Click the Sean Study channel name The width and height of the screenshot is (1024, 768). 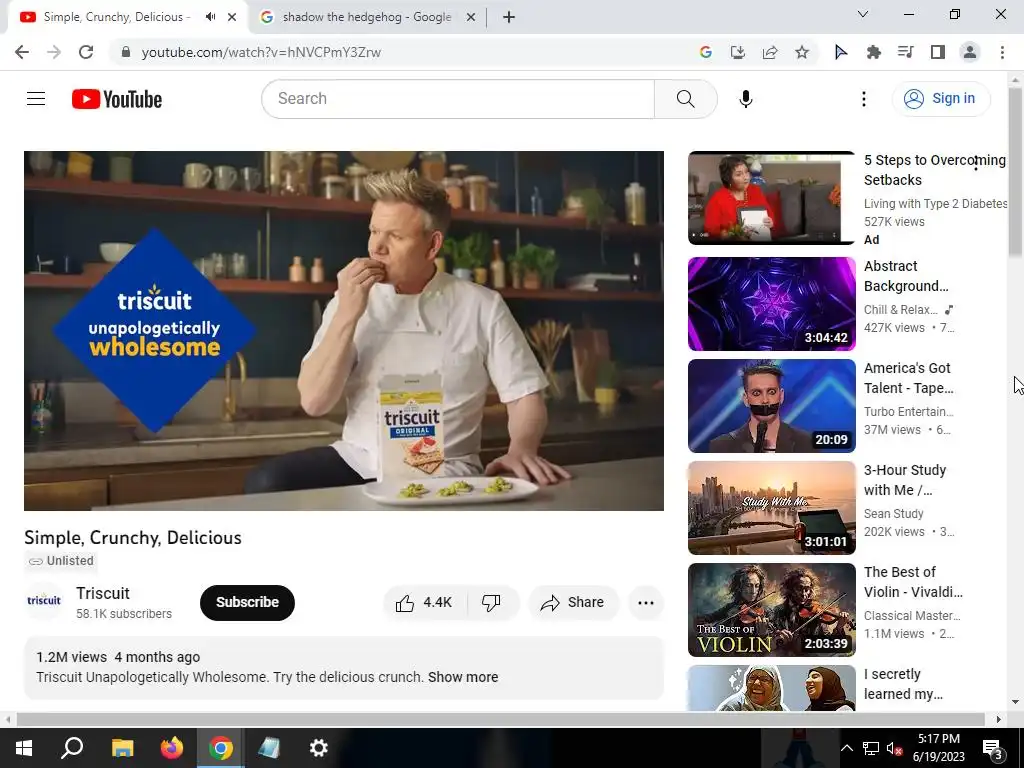tap(893, 514)
